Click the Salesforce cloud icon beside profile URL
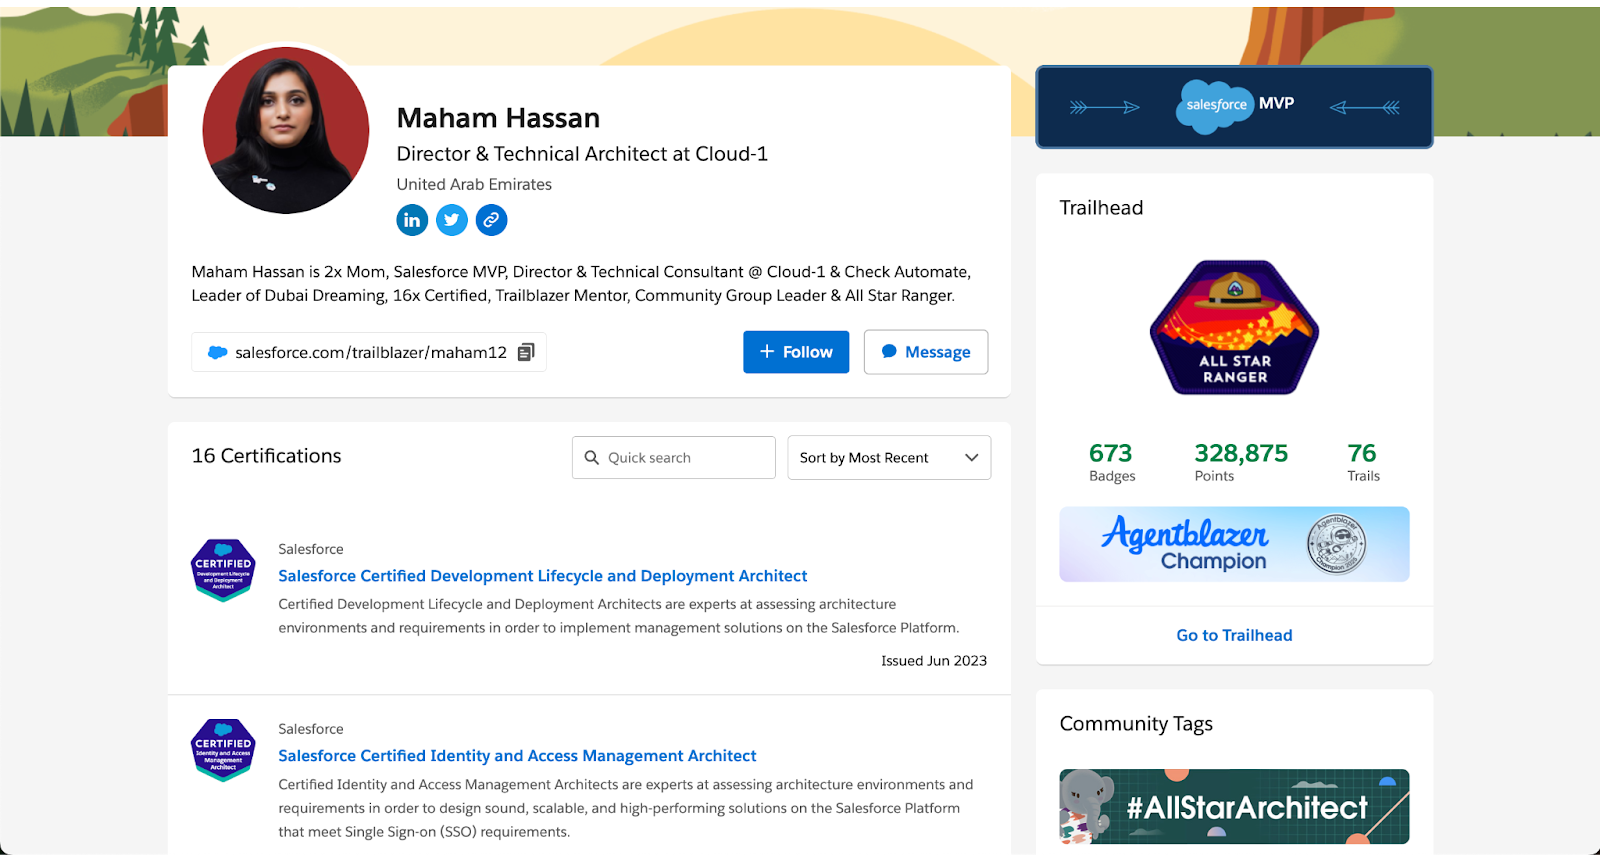The image size is (1600, 855). (217, 352)
